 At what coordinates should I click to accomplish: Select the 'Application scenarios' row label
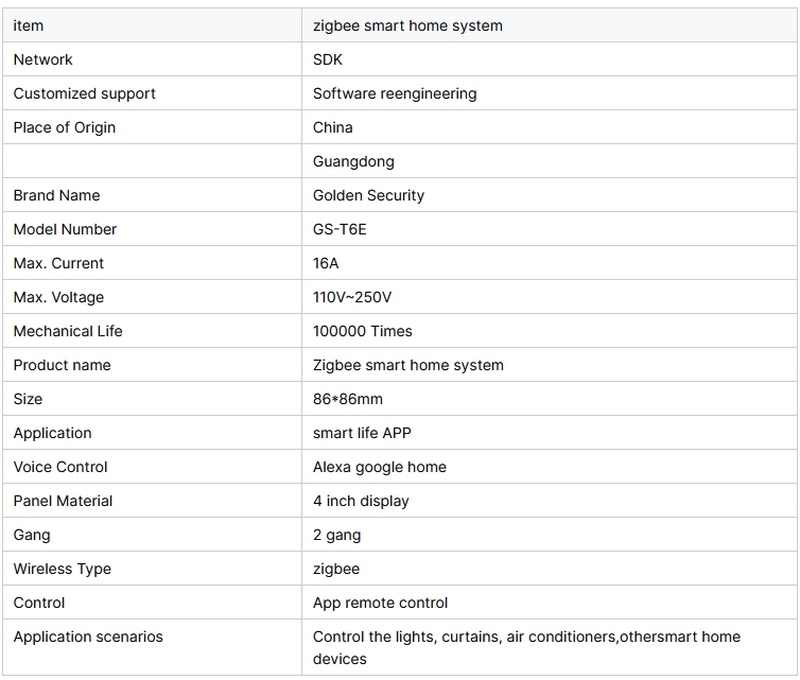point(88,637)
